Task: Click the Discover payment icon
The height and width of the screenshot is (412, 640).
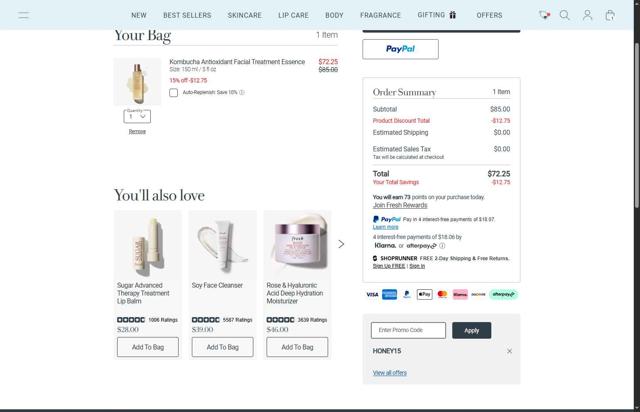Action: click(x=478, y=294)
